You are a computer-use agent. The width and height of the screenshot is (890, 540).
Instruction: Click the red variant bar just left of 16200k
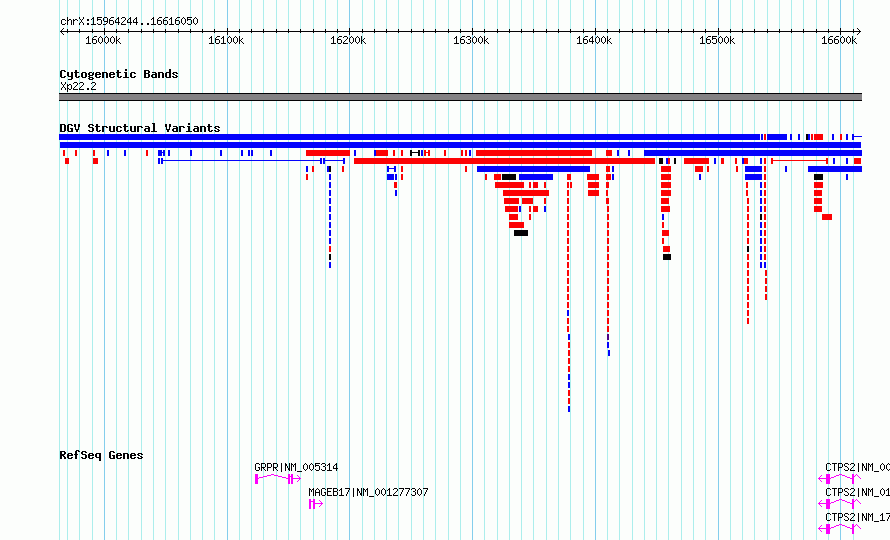(328, 153)
